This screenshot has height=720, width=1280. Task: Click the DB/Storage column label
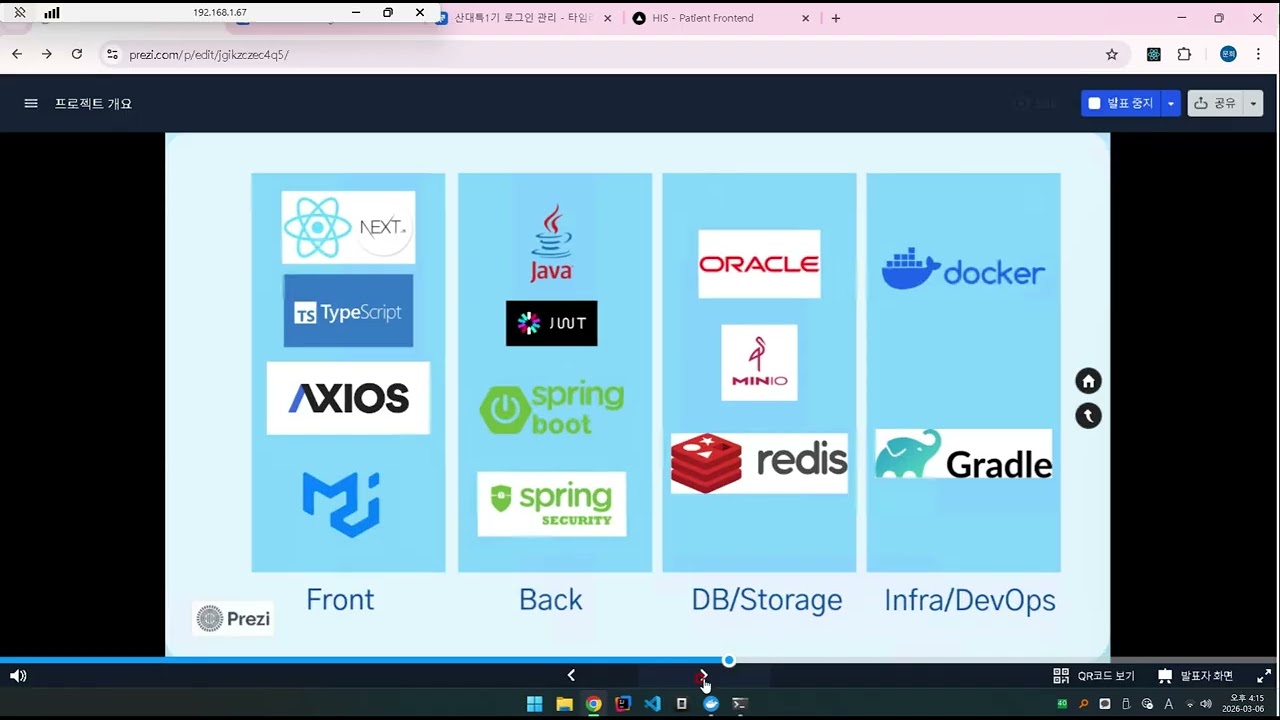[x=767, y=600]
